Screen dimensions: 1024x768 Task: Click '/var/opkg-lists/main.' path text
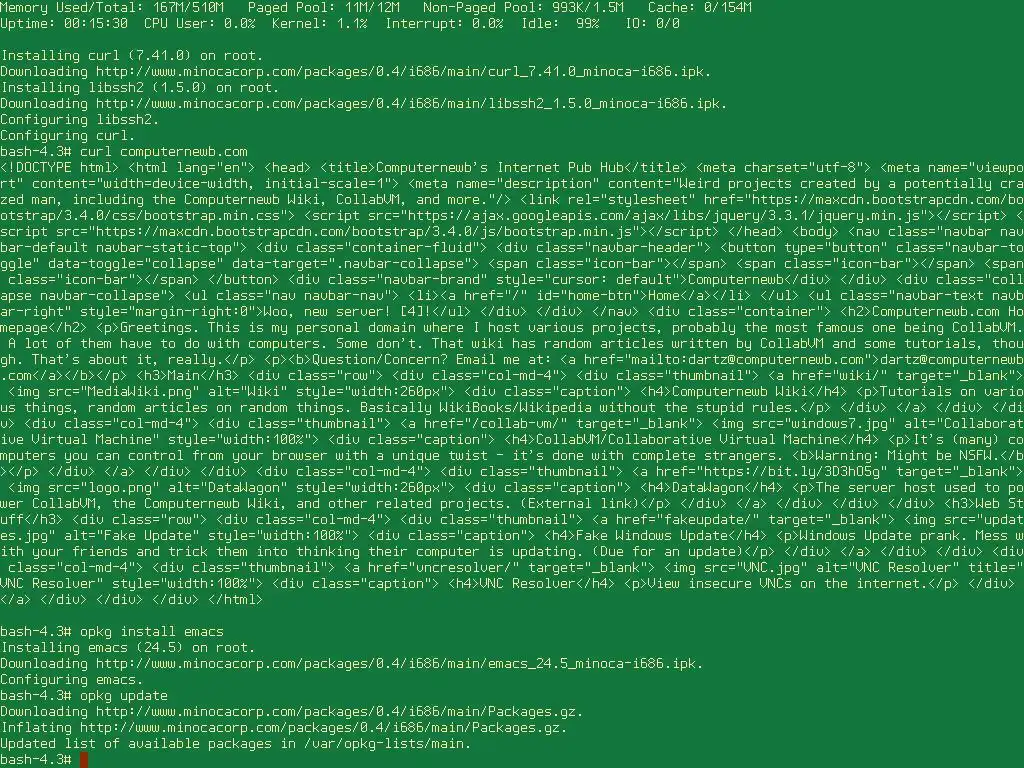click(387, 744)
